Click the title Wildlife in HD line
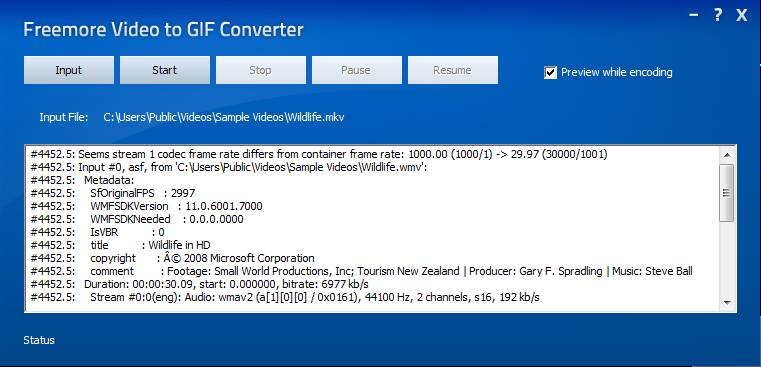The height and width of the screenshot is (367, 761). [120, 245]
